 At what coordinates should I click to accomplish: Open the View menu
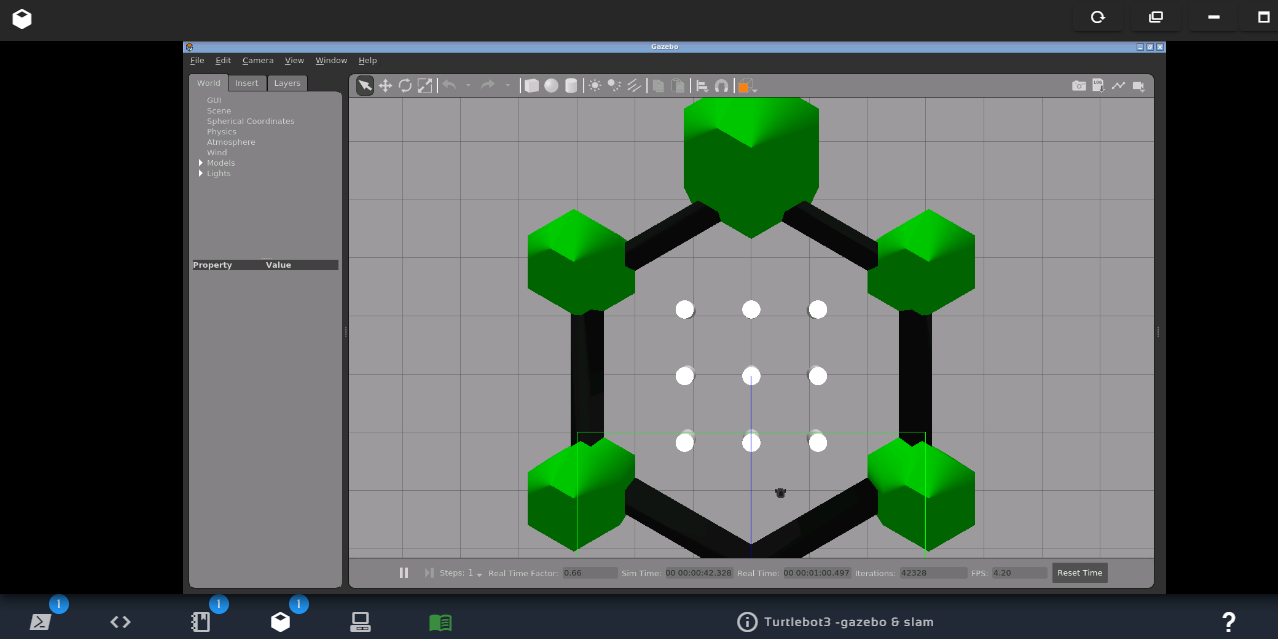[x=294, y=60]
